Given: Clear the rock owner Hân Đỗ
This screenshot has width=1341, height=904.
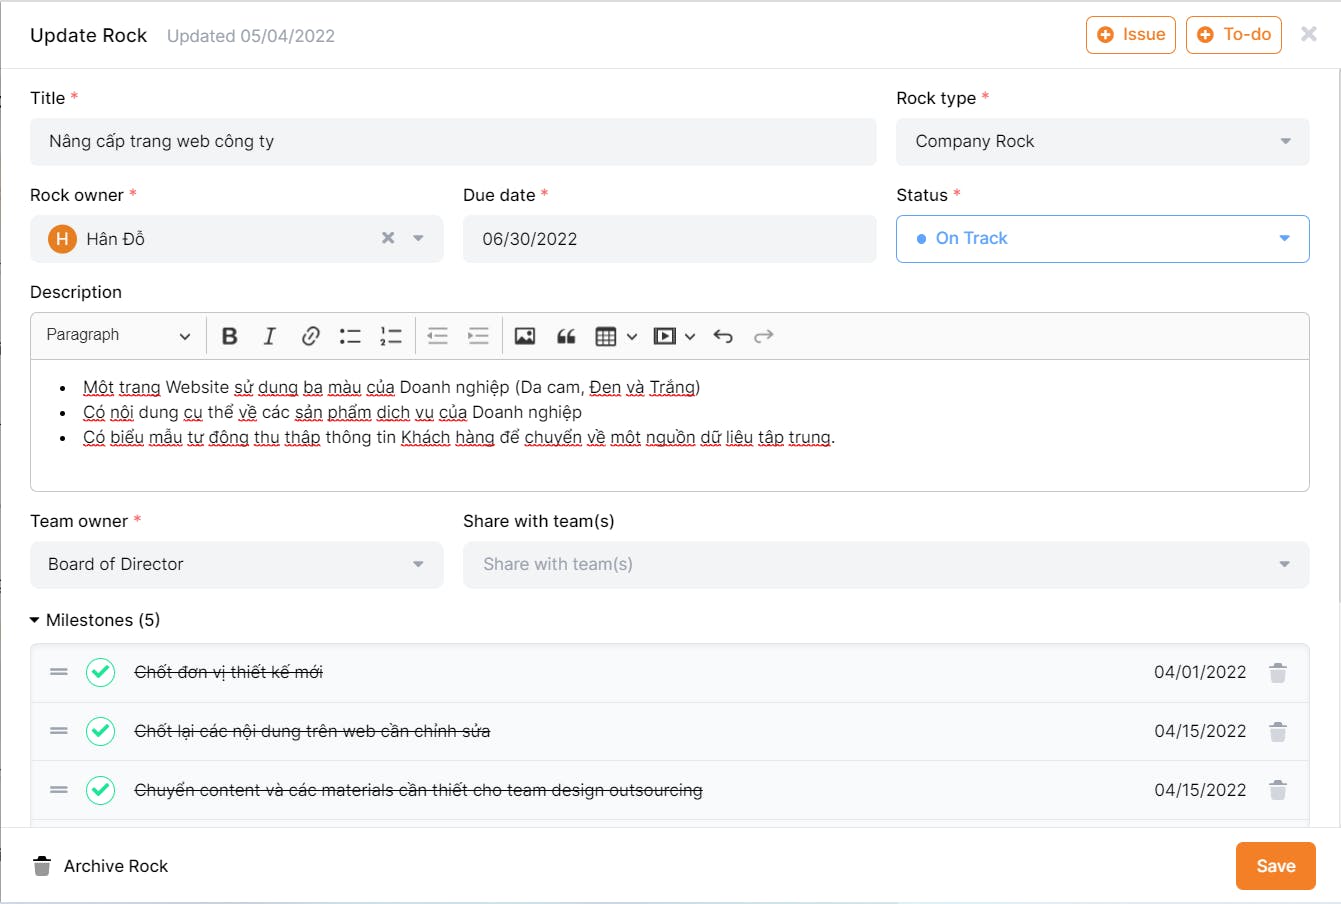Looking at the screenshot, I should click(388, 238).
